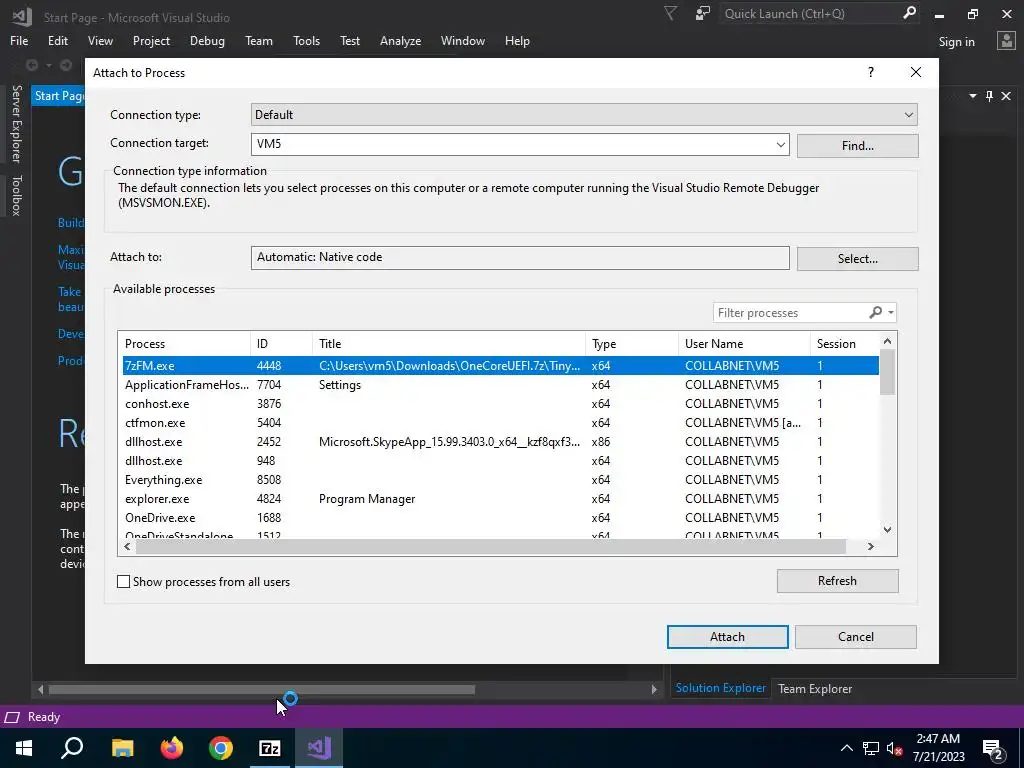Image resolution: width=1024 pixels, height=768 pixels.
Task: Click process list vertical scrollbar thumb
Action: point(887,372)
